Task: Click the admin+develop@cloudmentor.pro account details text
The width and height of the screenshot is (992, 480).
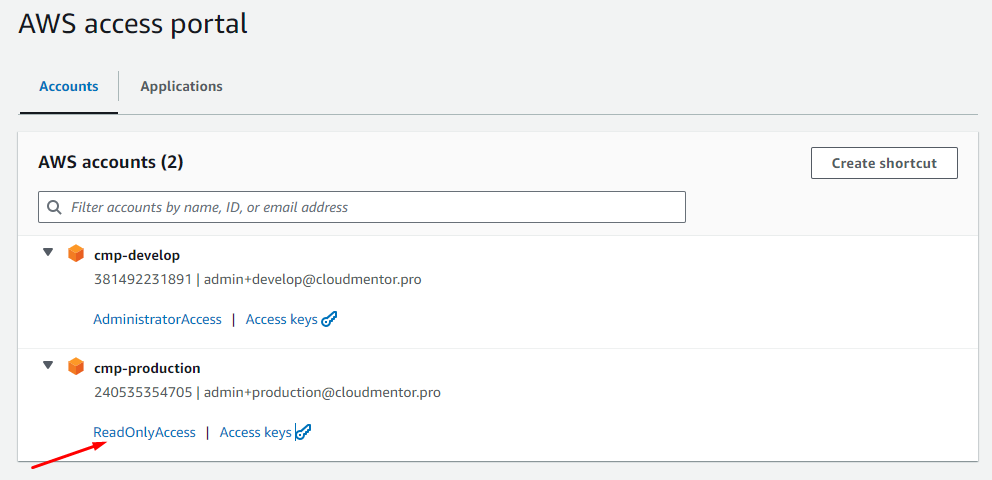Action: [x=313, y=279]
